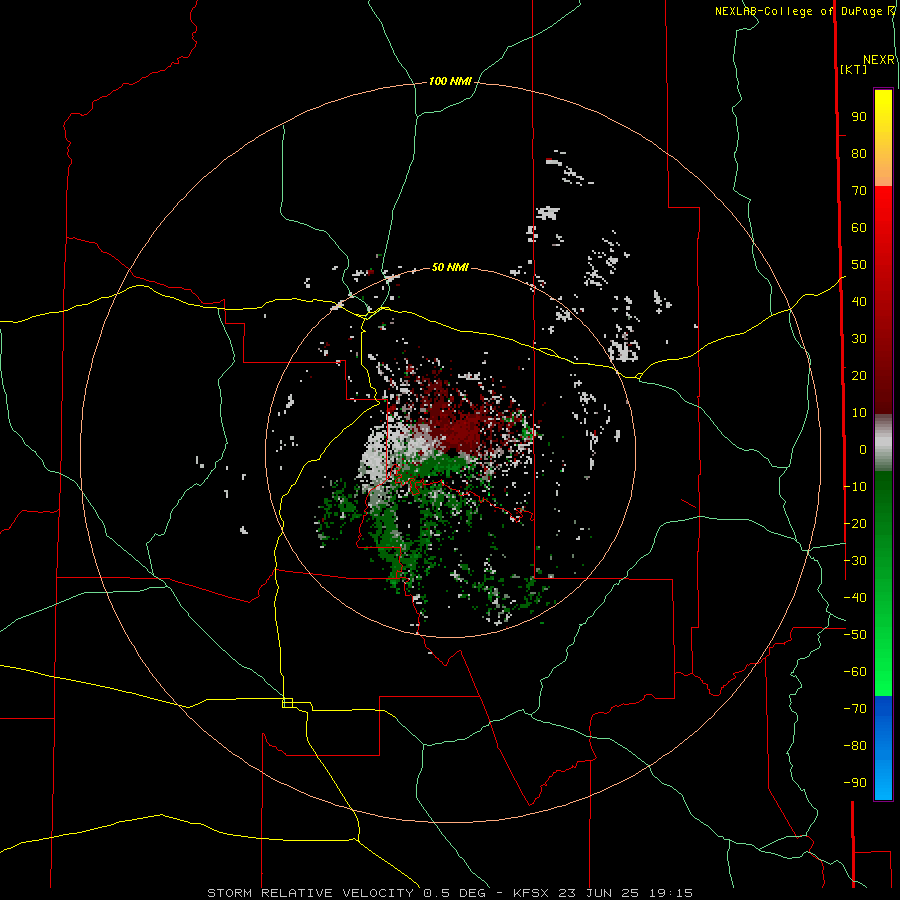Select the 30 knot scale value
This screenshot has height=900, width=900.
coord(859,339)
